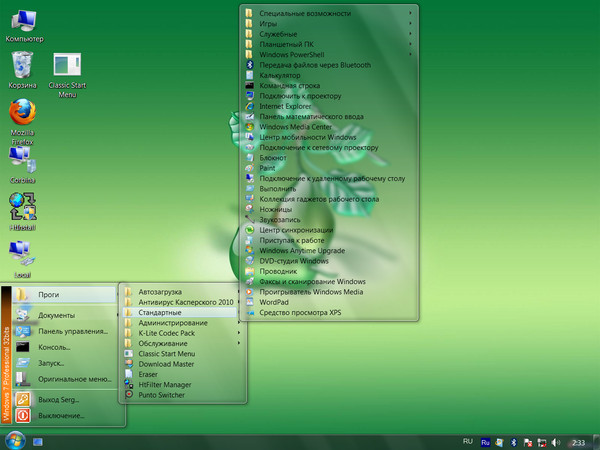Click the network connection tray icon

tap(542, 442)
